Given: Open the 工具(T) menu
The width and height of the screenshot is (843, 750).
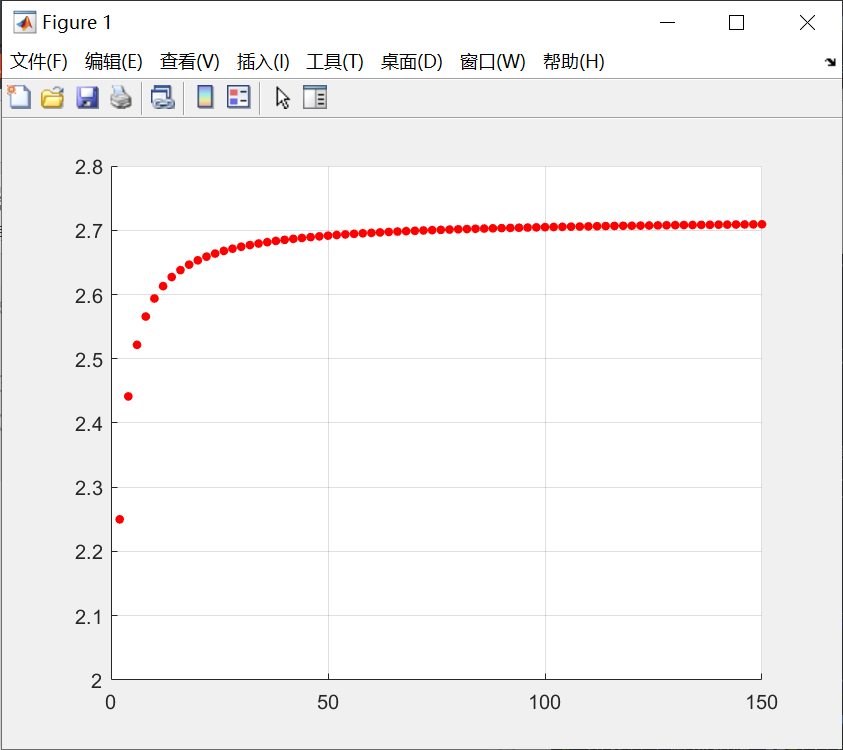Looking at the screenshot, I should tap(335, 62).
